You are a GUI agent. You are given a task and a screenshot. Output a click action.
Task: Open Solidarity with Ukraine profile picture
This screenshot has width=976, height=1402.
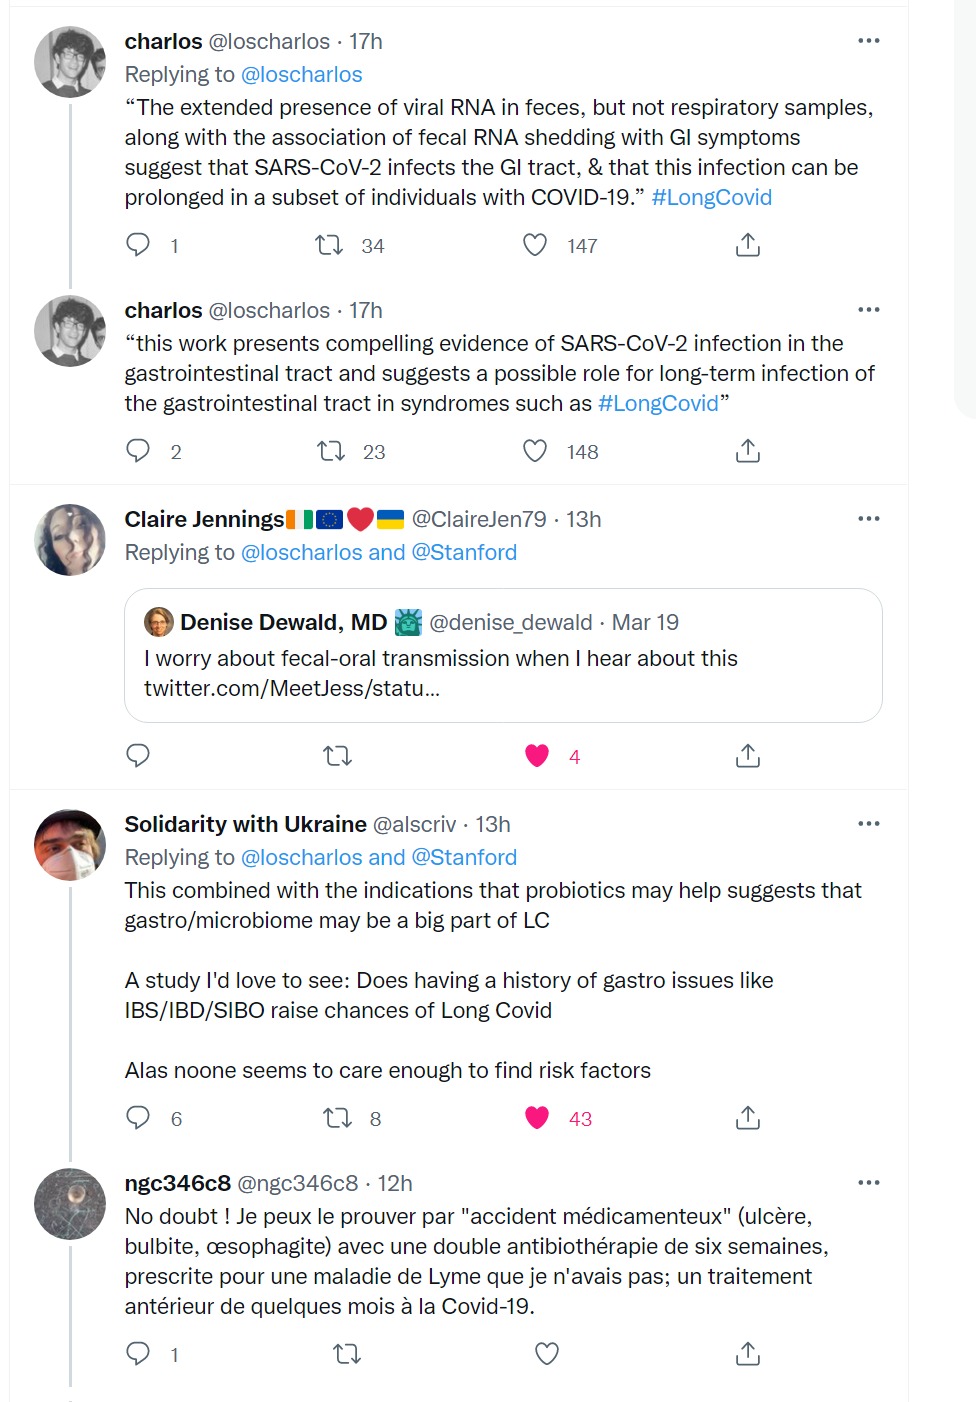(x=70, y=845)
